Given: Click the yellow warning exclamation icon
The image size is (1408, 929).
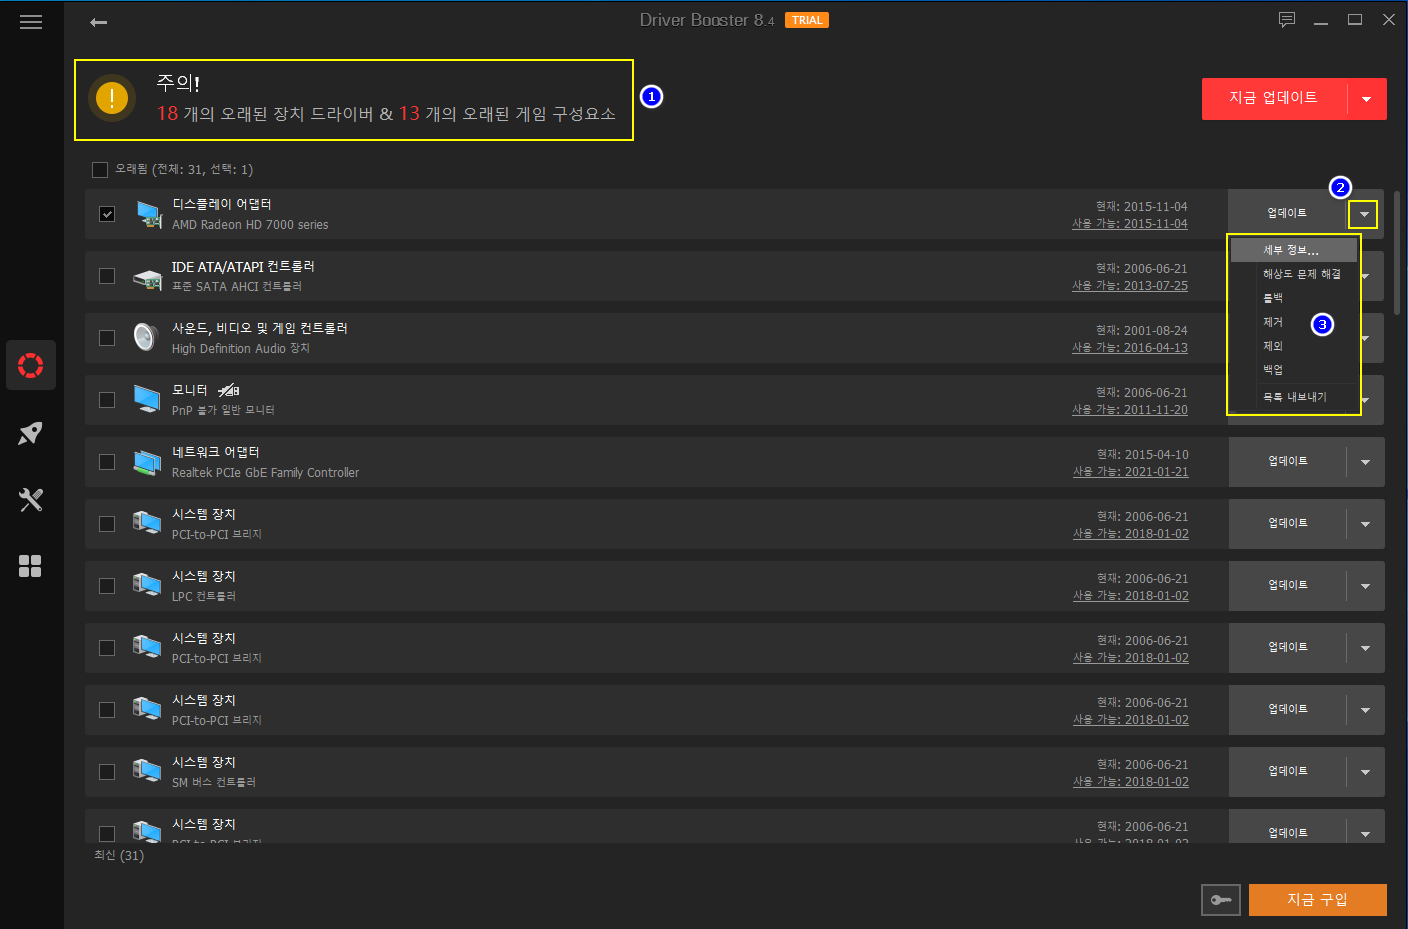Looking at the screenshot, I should pyautogui.click(x=112, y=98).
